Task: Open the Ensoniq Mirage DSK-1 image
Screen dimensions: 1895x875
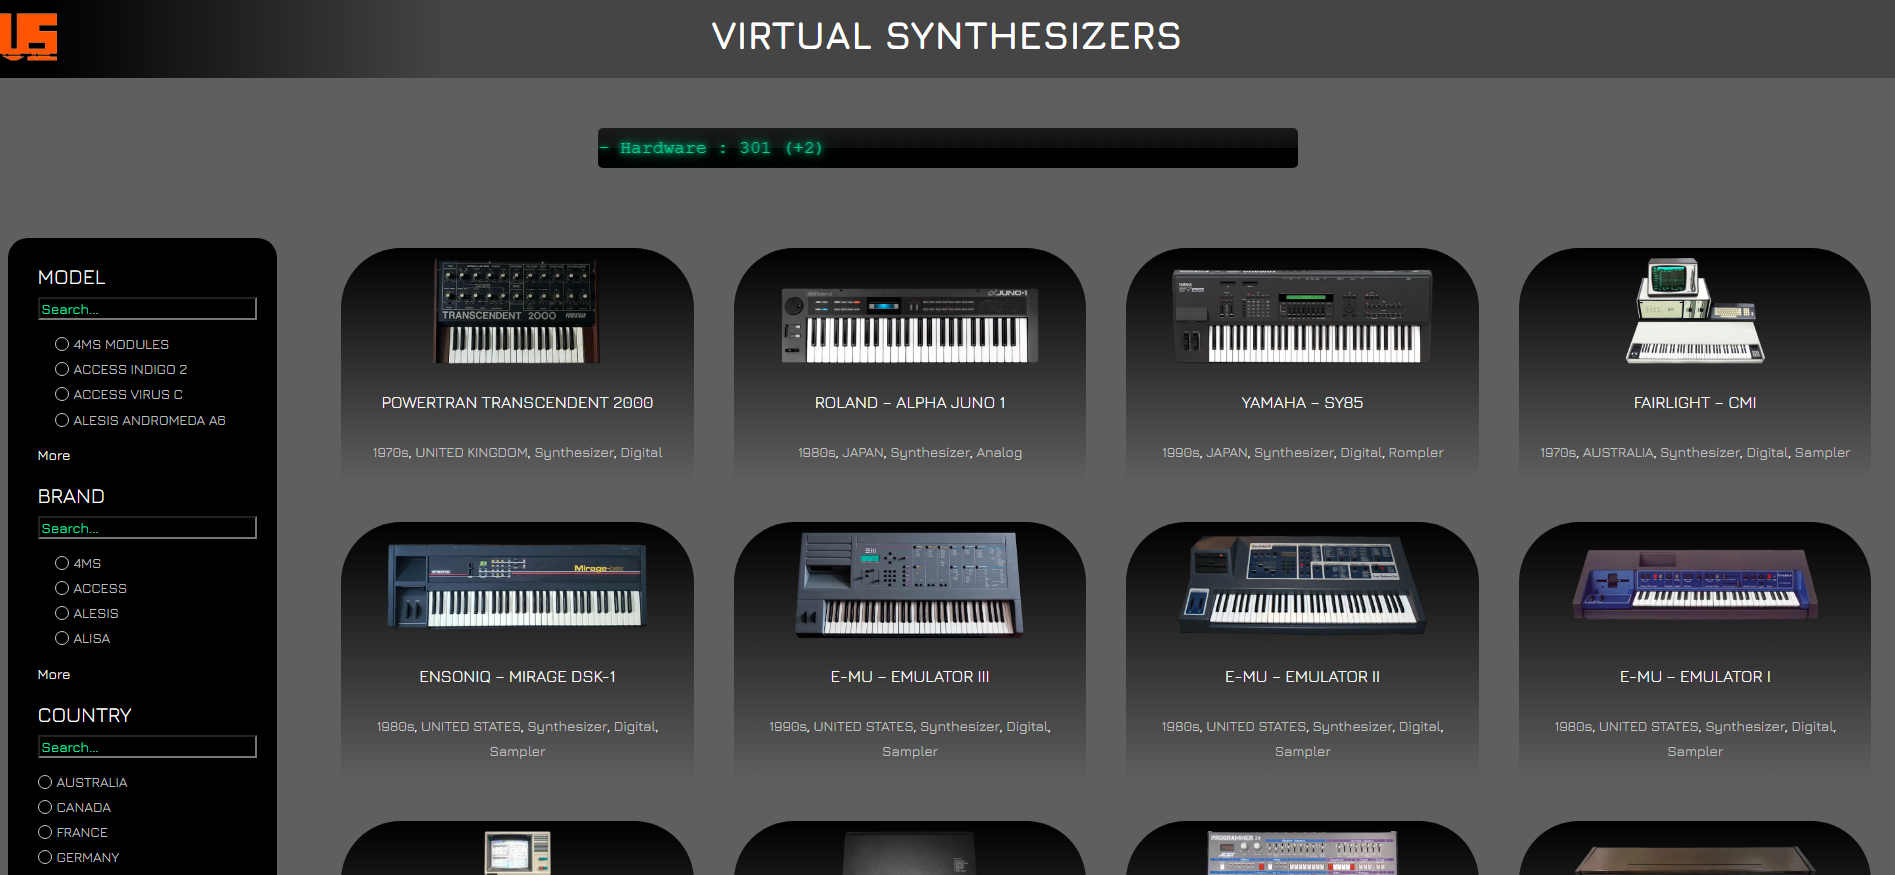Action: pyautogui.click(x=517, y=586)
